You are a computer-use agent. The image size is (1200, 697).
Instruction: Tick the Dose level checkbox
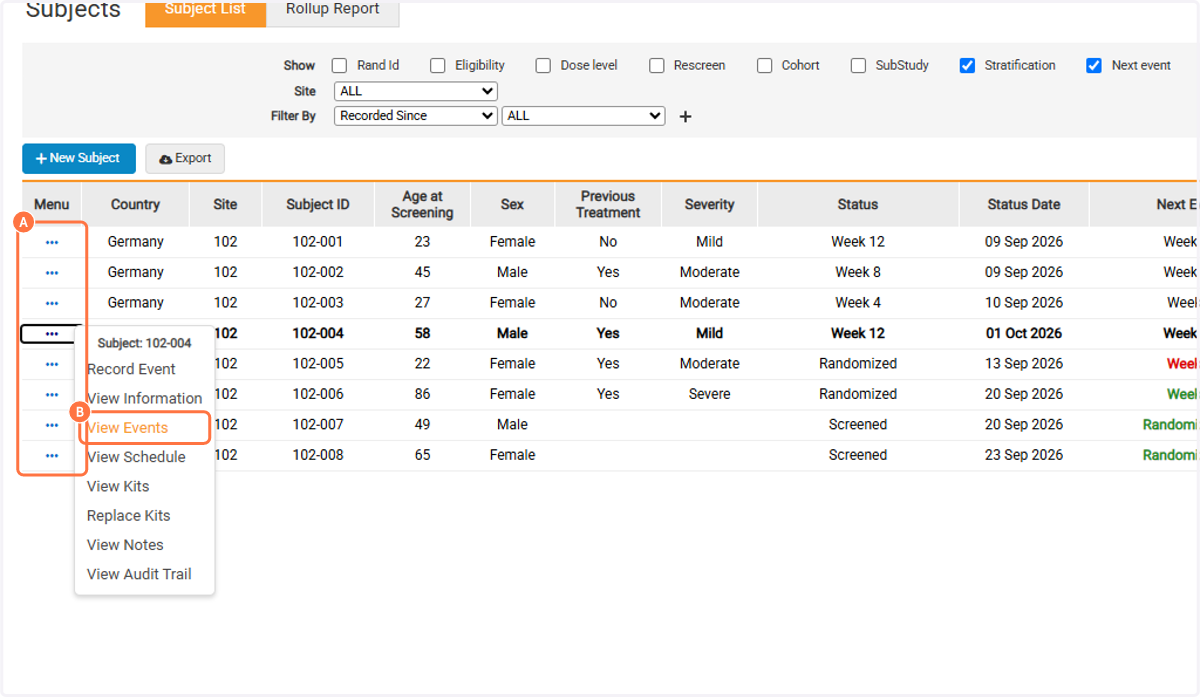pos(543,66)
